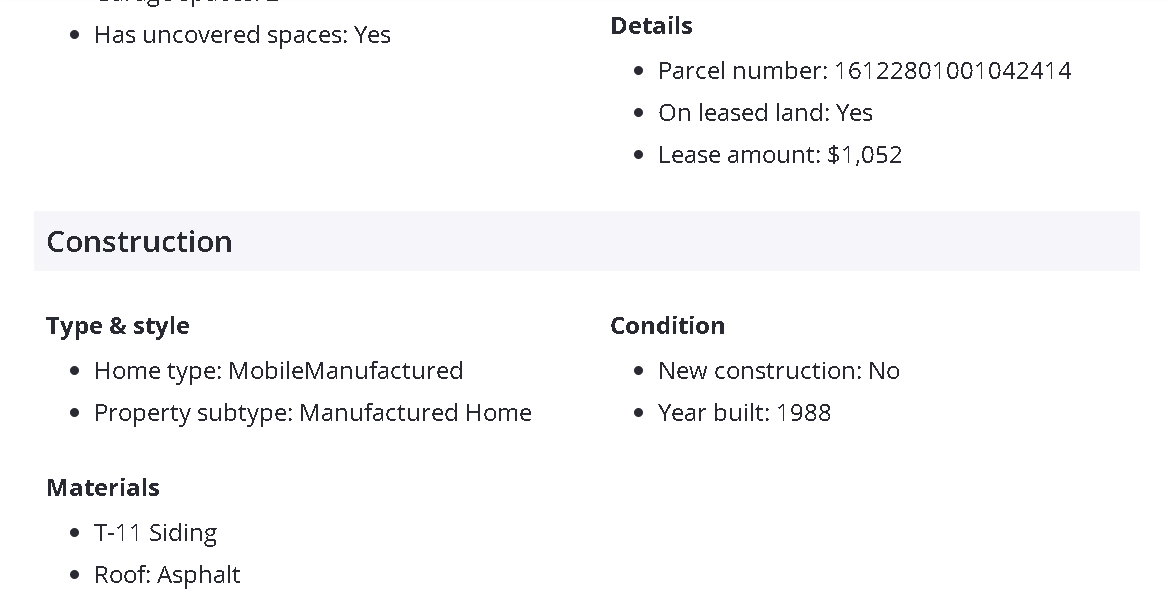The height and width of the screenshot is (604, 1171).
Task: Click the MobileManufactured home type value
Action: (346, 371)
